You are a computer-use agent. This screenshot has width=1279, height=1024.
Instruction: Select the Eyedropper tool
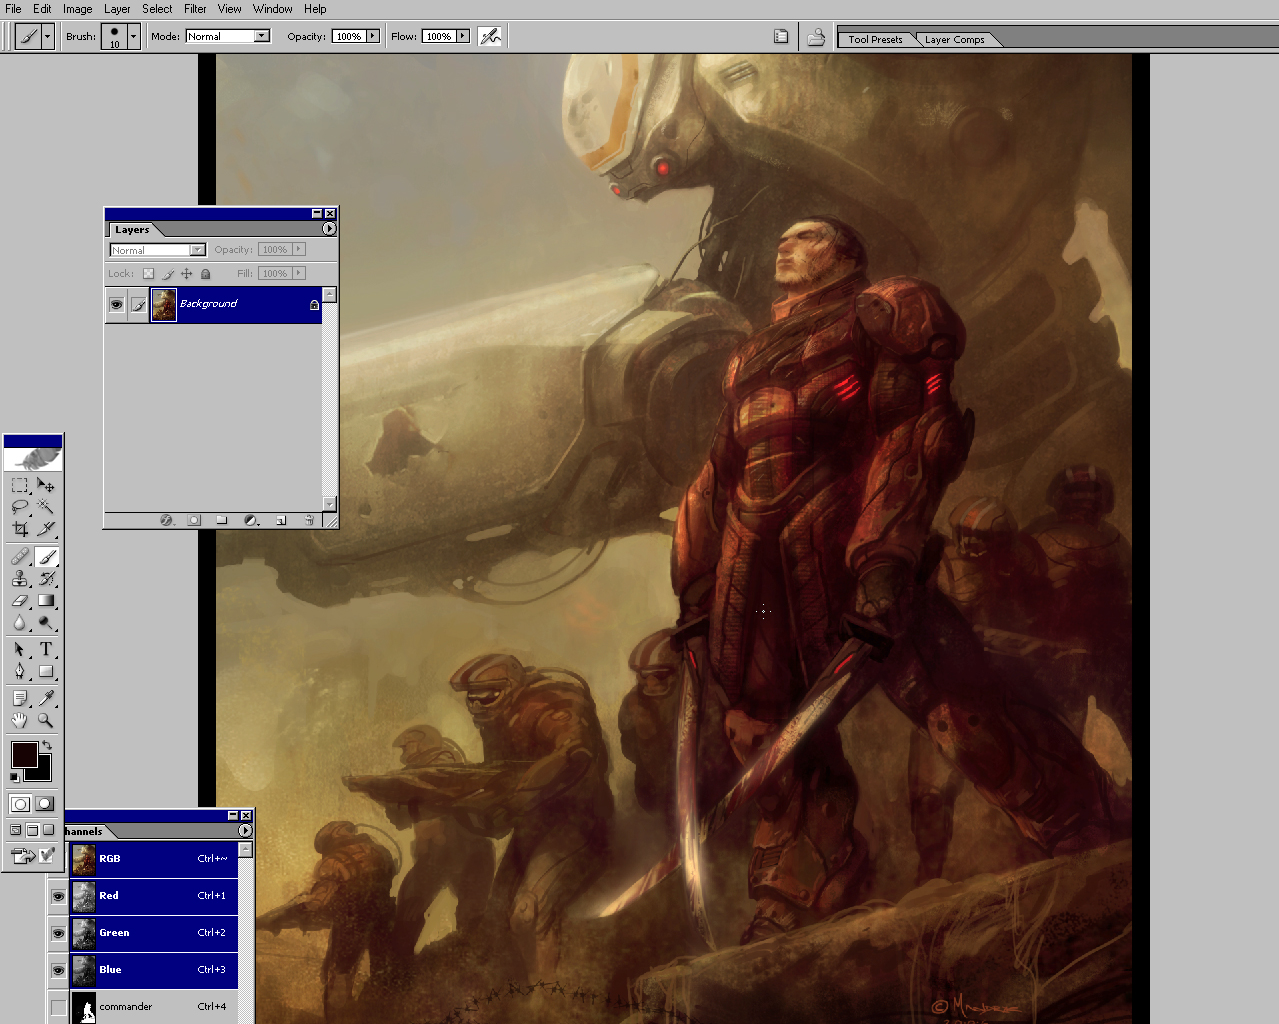46,698
